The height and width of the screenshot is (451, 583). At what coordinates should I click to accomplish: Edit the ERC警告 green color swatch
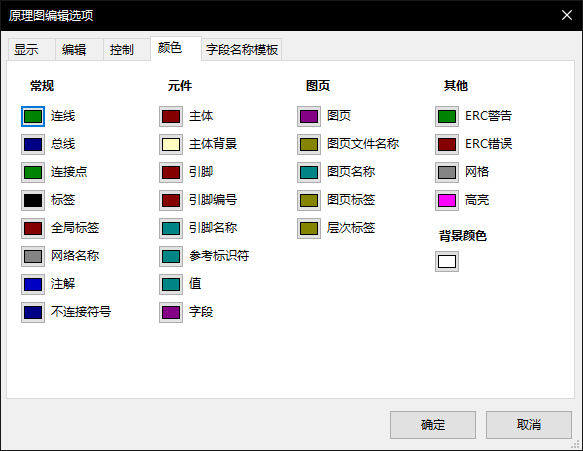[x=447, y=116]
